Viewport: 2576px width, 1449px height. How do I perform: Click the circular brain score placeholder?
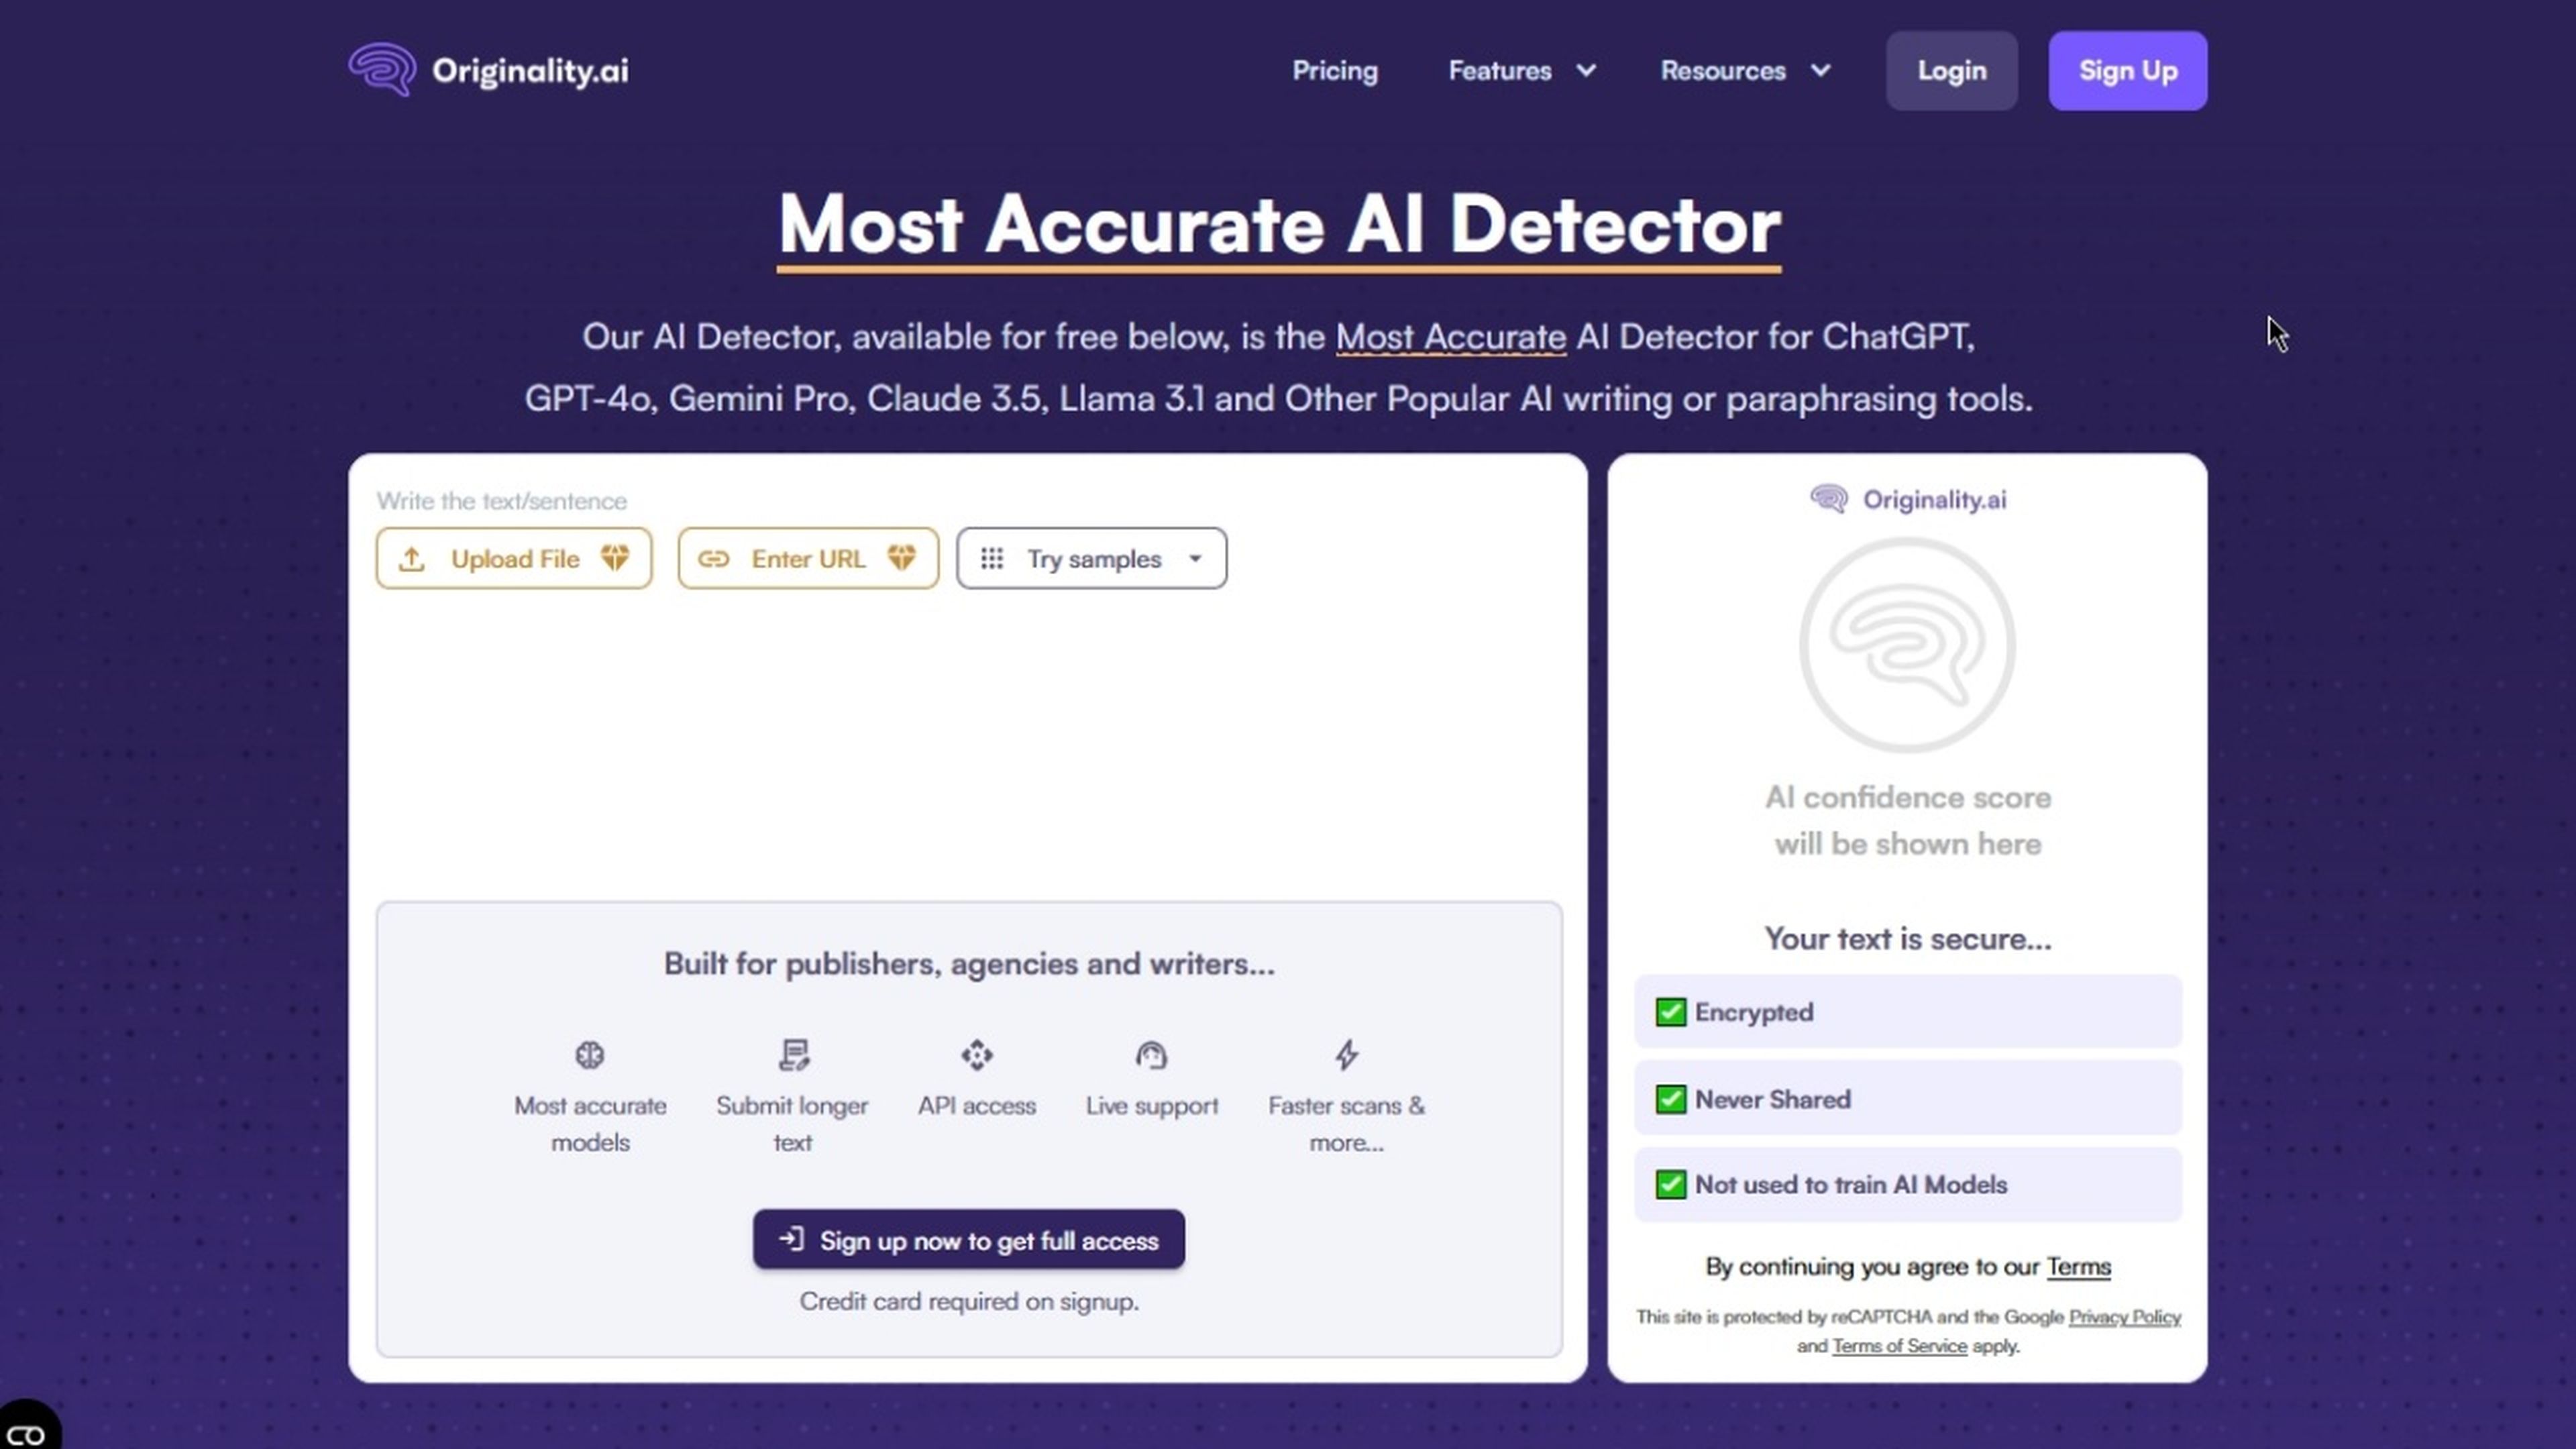coord(1907,645)
